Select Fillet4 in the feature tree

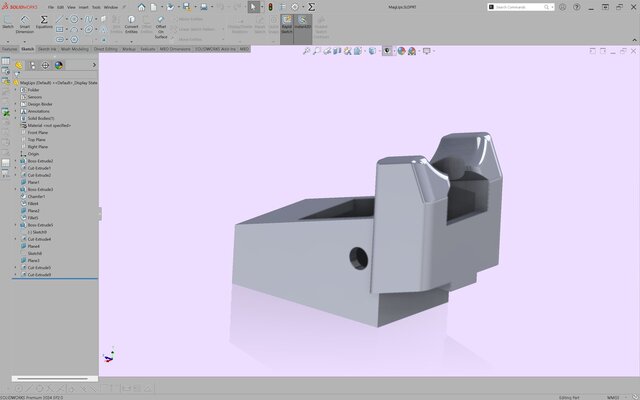pos(35,204)
